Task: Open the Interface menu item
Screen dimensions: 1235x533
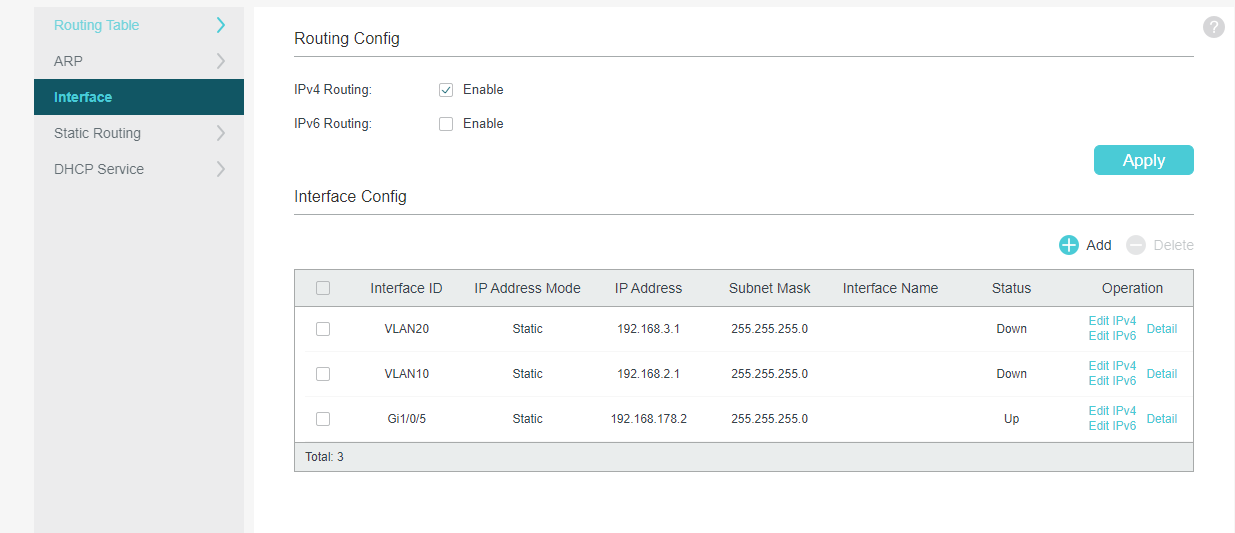Action: (x=83, y=97)
